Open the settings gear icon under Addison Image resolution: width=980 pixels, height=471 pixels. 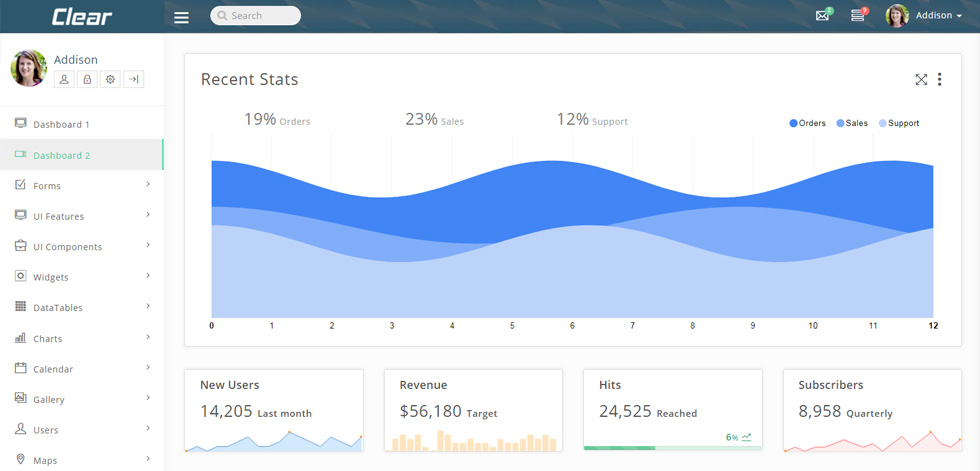click(x=110, y=79)
